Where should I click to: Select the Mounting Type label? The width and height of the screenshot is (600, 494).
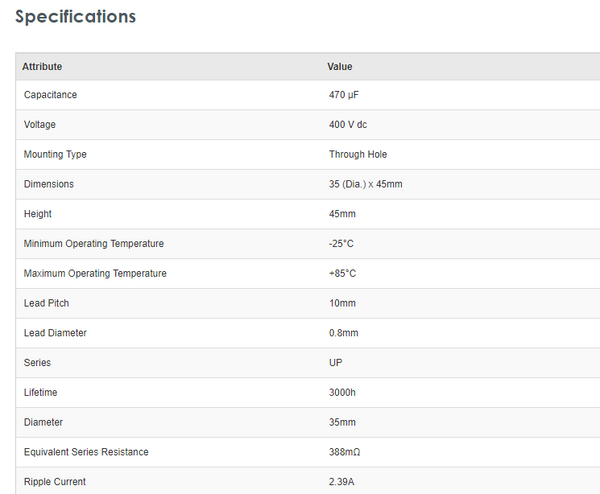coord(55,155)
